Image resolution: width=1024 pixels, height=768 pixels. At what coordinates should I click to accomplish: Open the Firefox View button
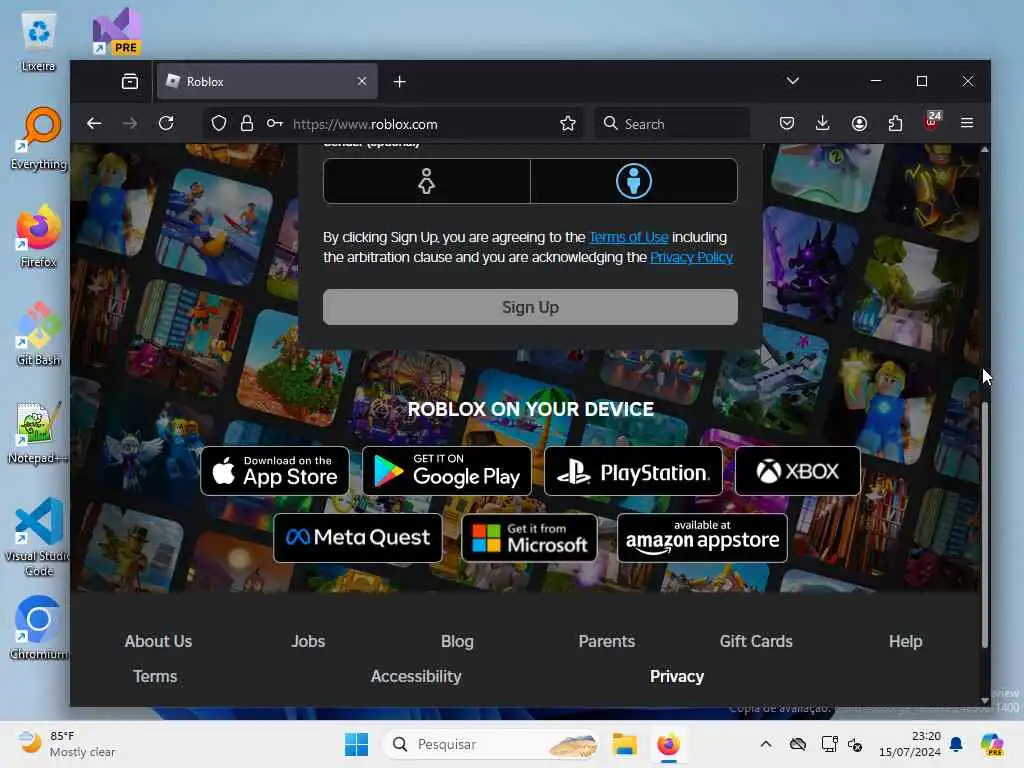pyautogui.click(x=130, y=82)
